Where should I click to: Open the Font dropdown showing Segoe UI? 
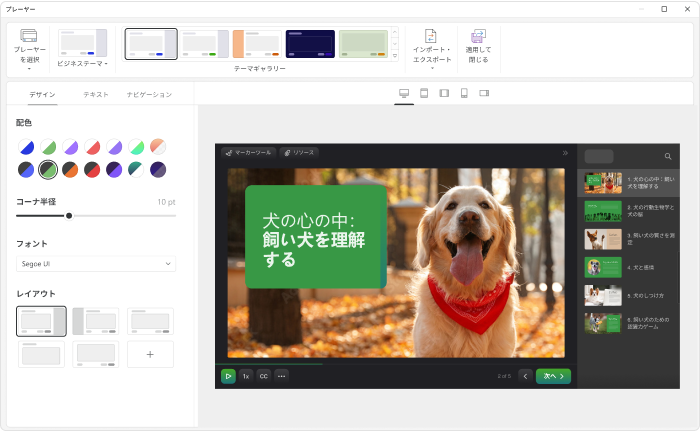tap(96, 264)
